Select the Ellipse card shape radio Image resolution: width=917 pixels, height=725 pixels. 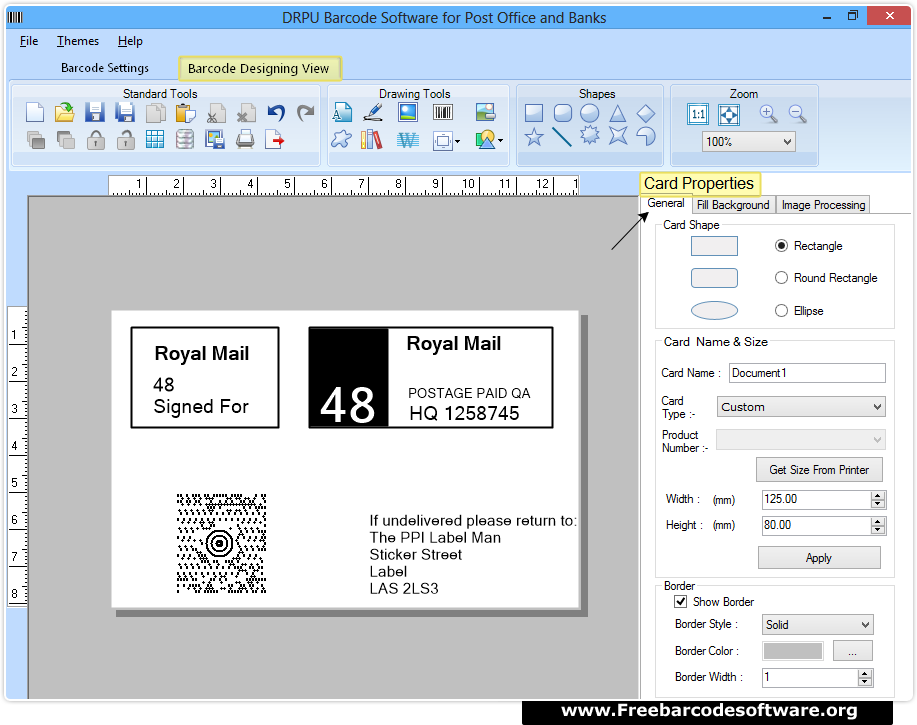pyautogui.click(x=781, y=310)
